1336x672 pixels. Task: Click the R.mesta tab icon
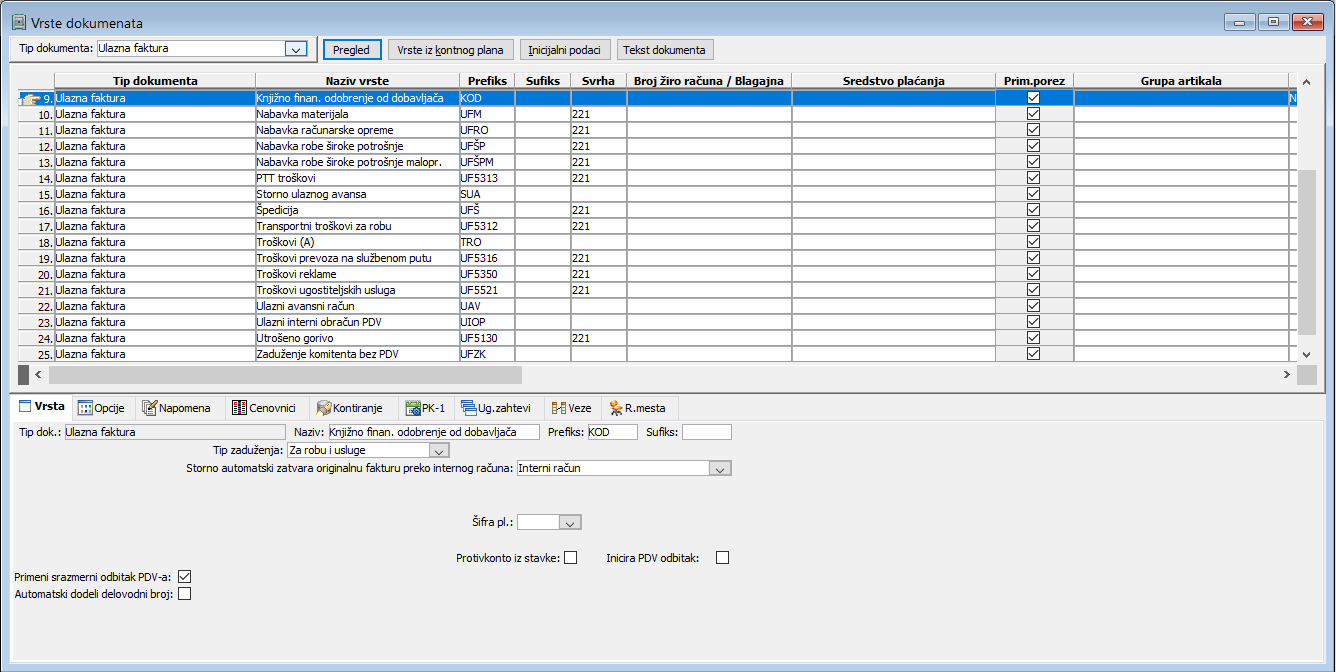coord(615,408)
